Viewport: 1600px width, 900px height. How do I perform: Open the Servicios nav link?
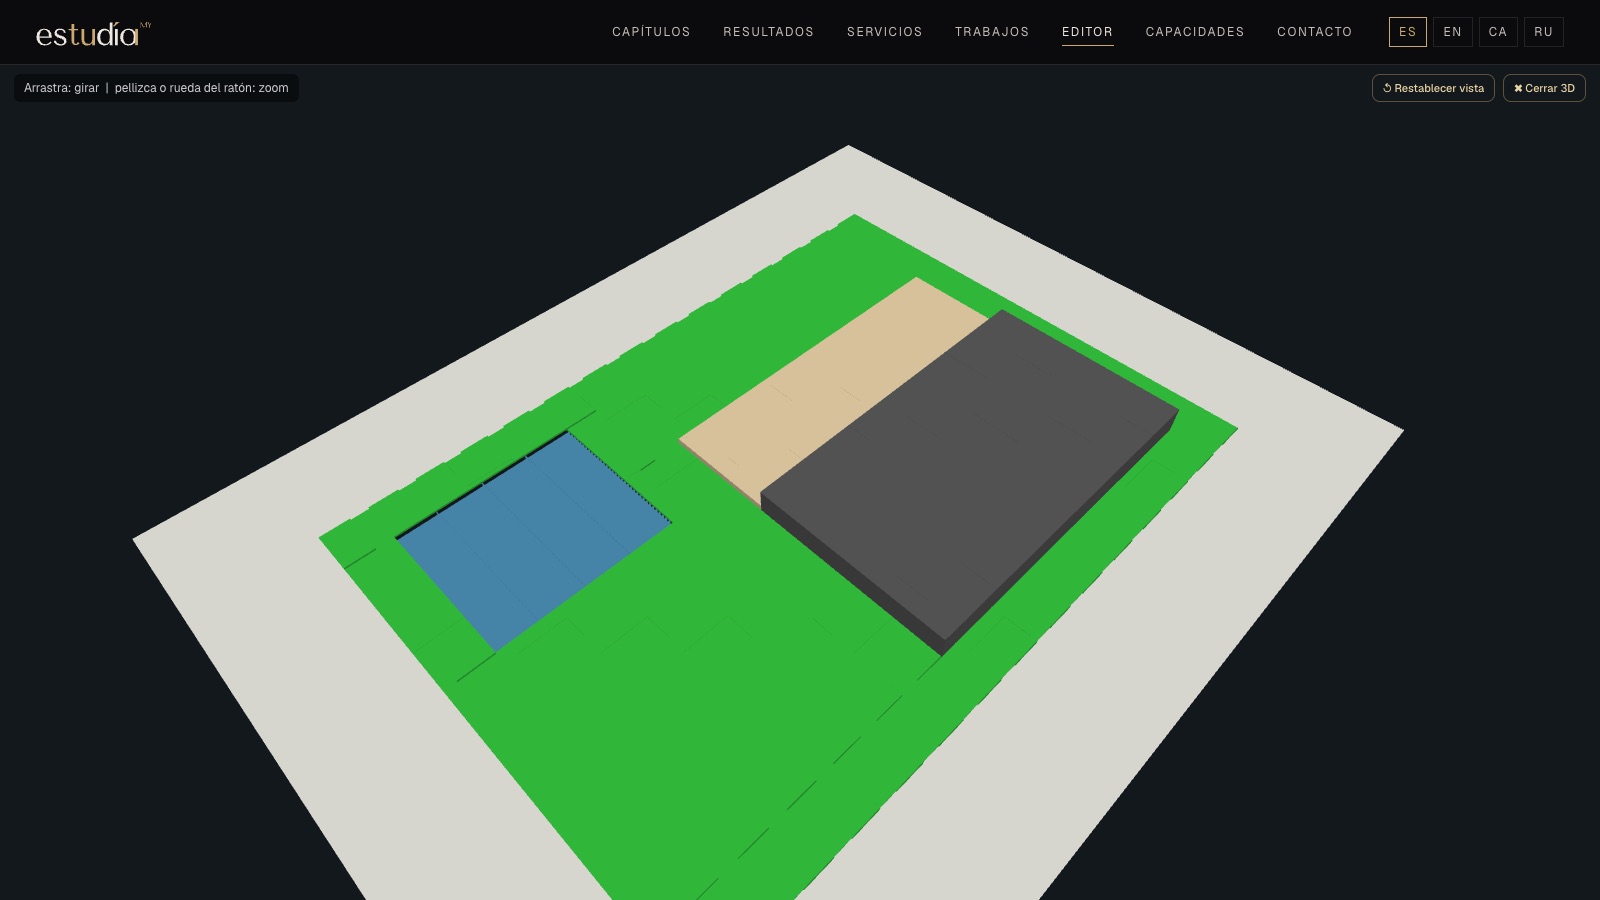(x=884, y=32)
